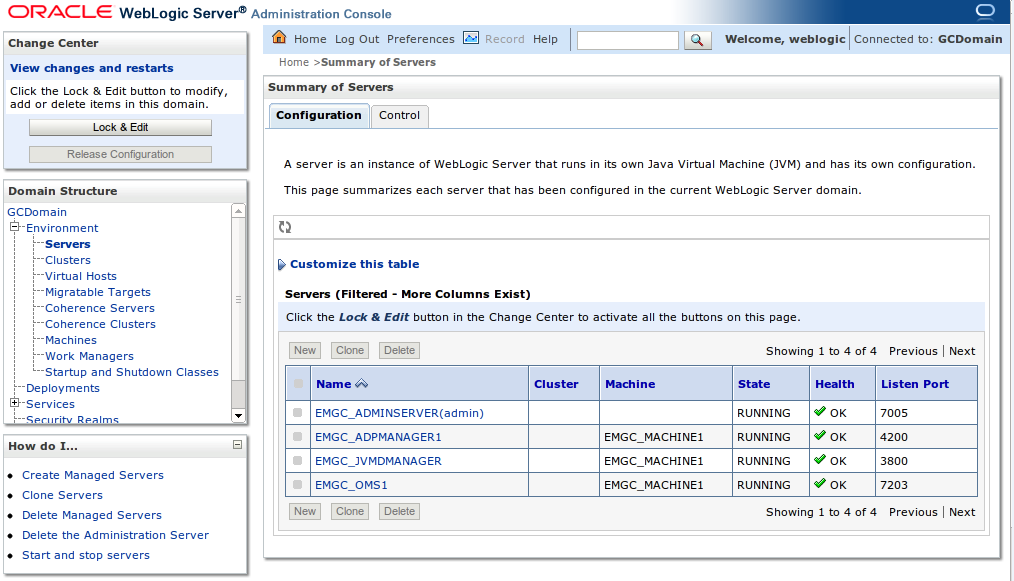Select Clusters in Domain Structure tree
The image size is (1014, 581).
(x=67, y=260)
